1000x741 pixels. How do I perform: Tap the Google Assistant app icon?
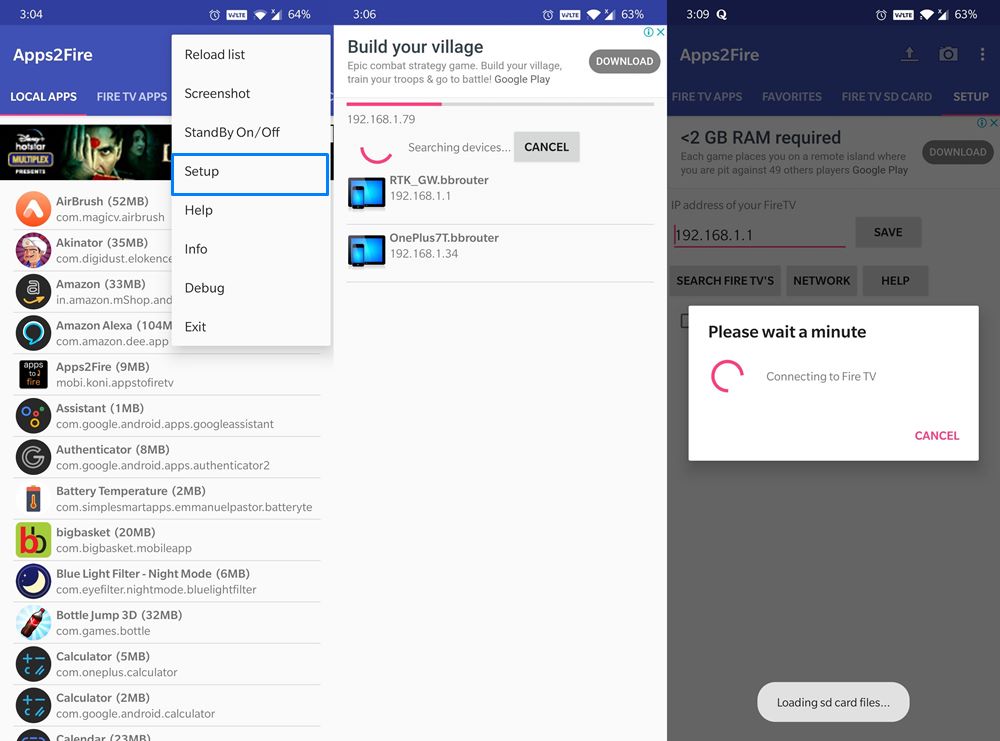tap(33, 416)
